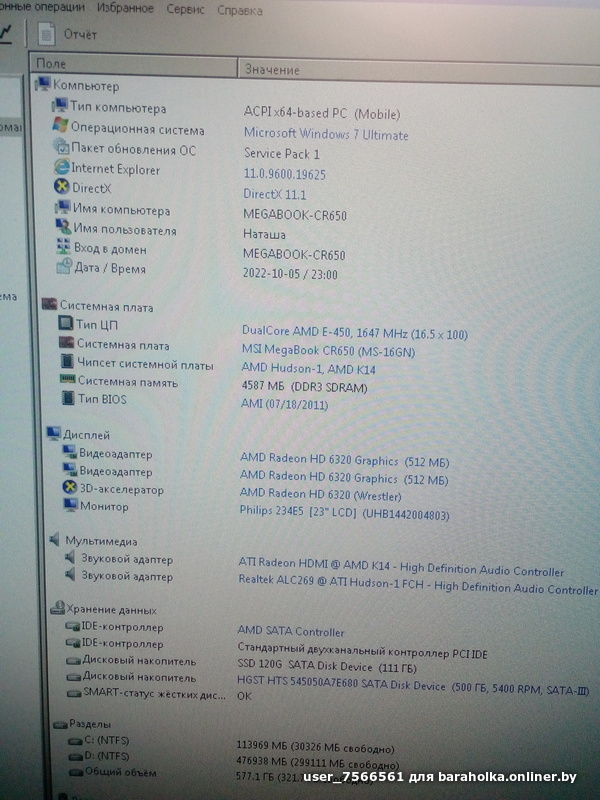The width and height of the screenshot is (600, 800).
Task: Open the Избранное menu
Action: (125, 8)
